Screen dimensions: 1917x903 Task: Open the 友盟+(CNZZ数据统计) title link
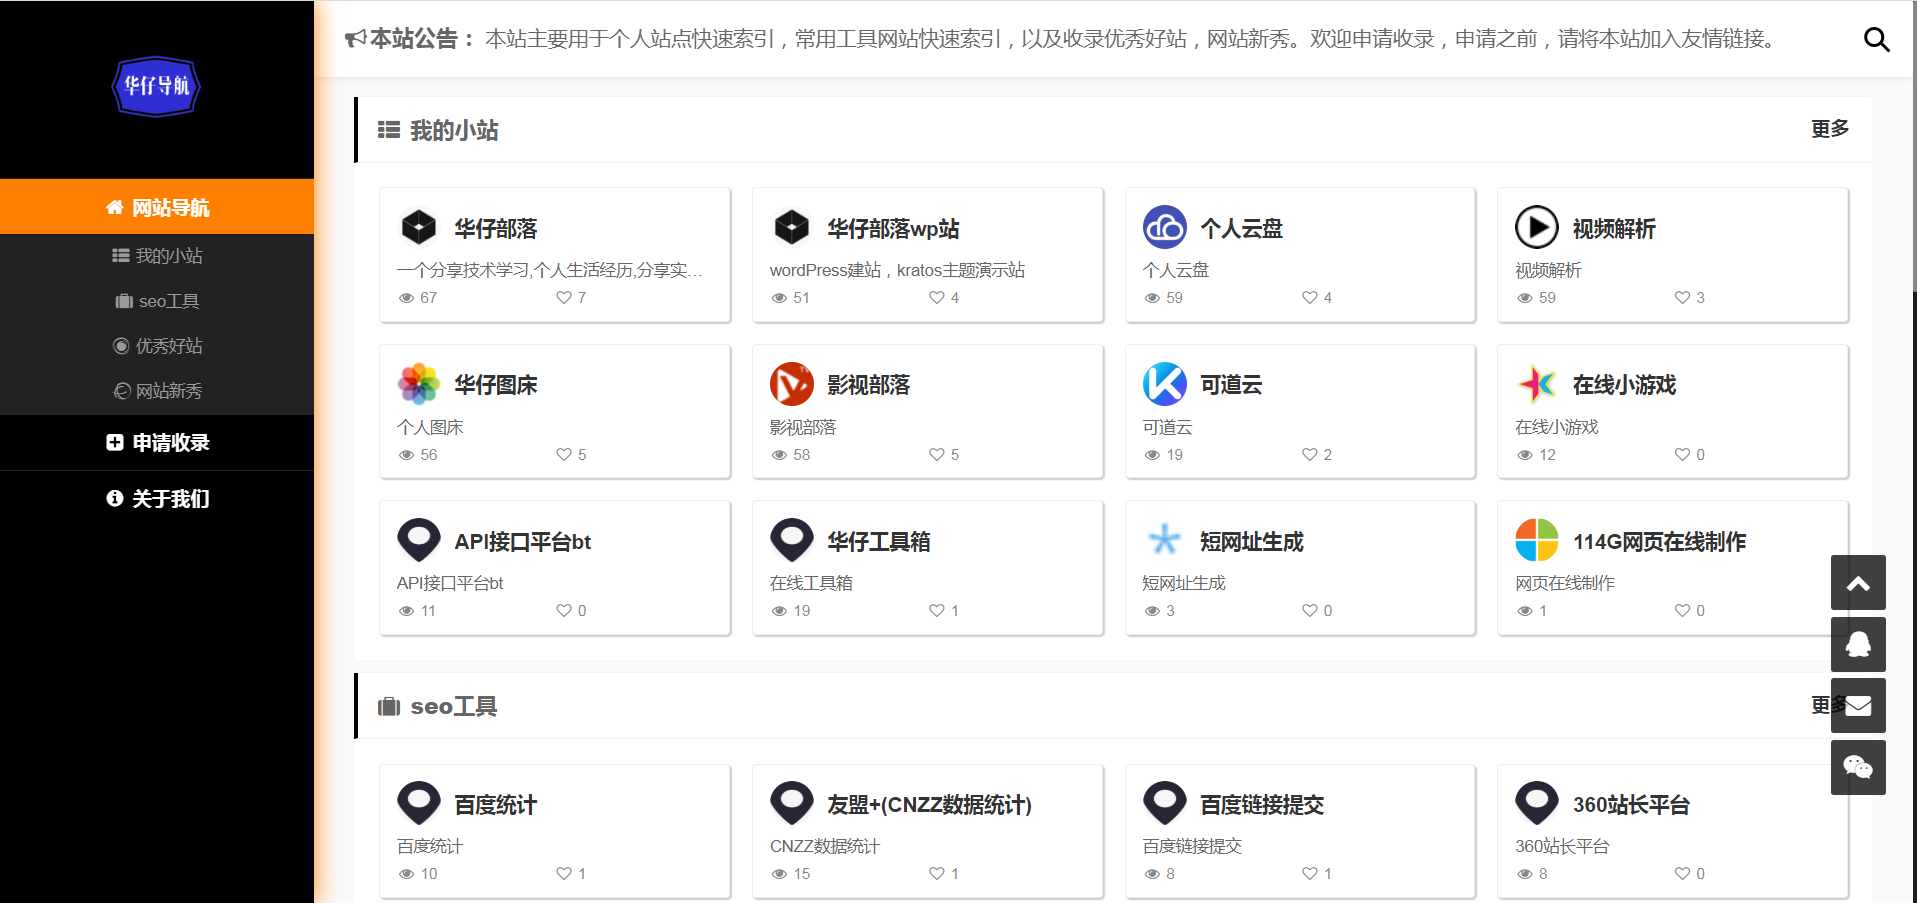930,805
